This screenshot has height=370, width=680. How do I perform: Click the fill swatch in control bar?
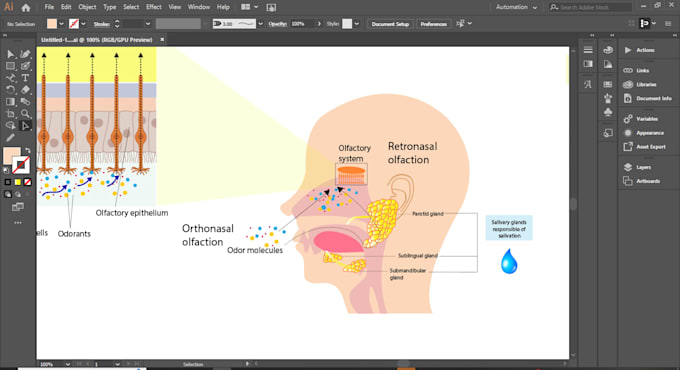coord(52,24)
